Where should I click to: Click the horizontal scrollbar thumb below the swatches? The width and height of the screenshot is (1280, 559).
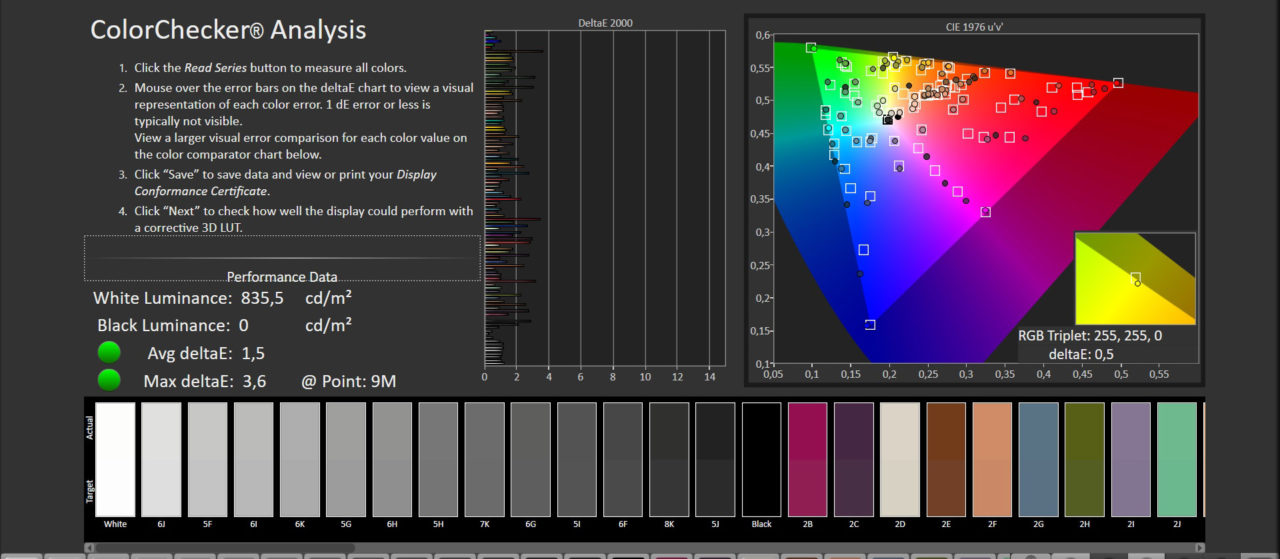point(225,547)
